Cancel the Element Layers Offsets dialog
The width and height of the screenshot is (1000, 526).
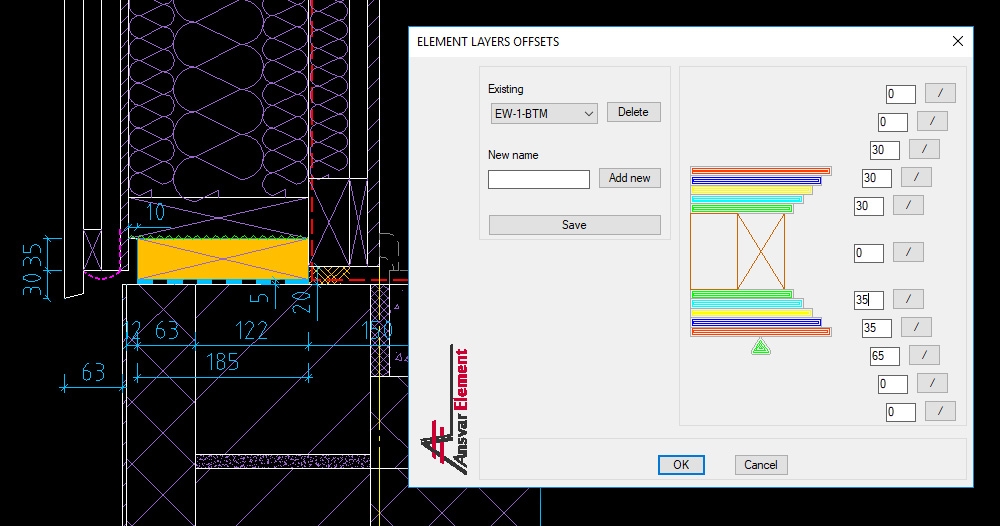pyautogui.click(x=761, y=465)
